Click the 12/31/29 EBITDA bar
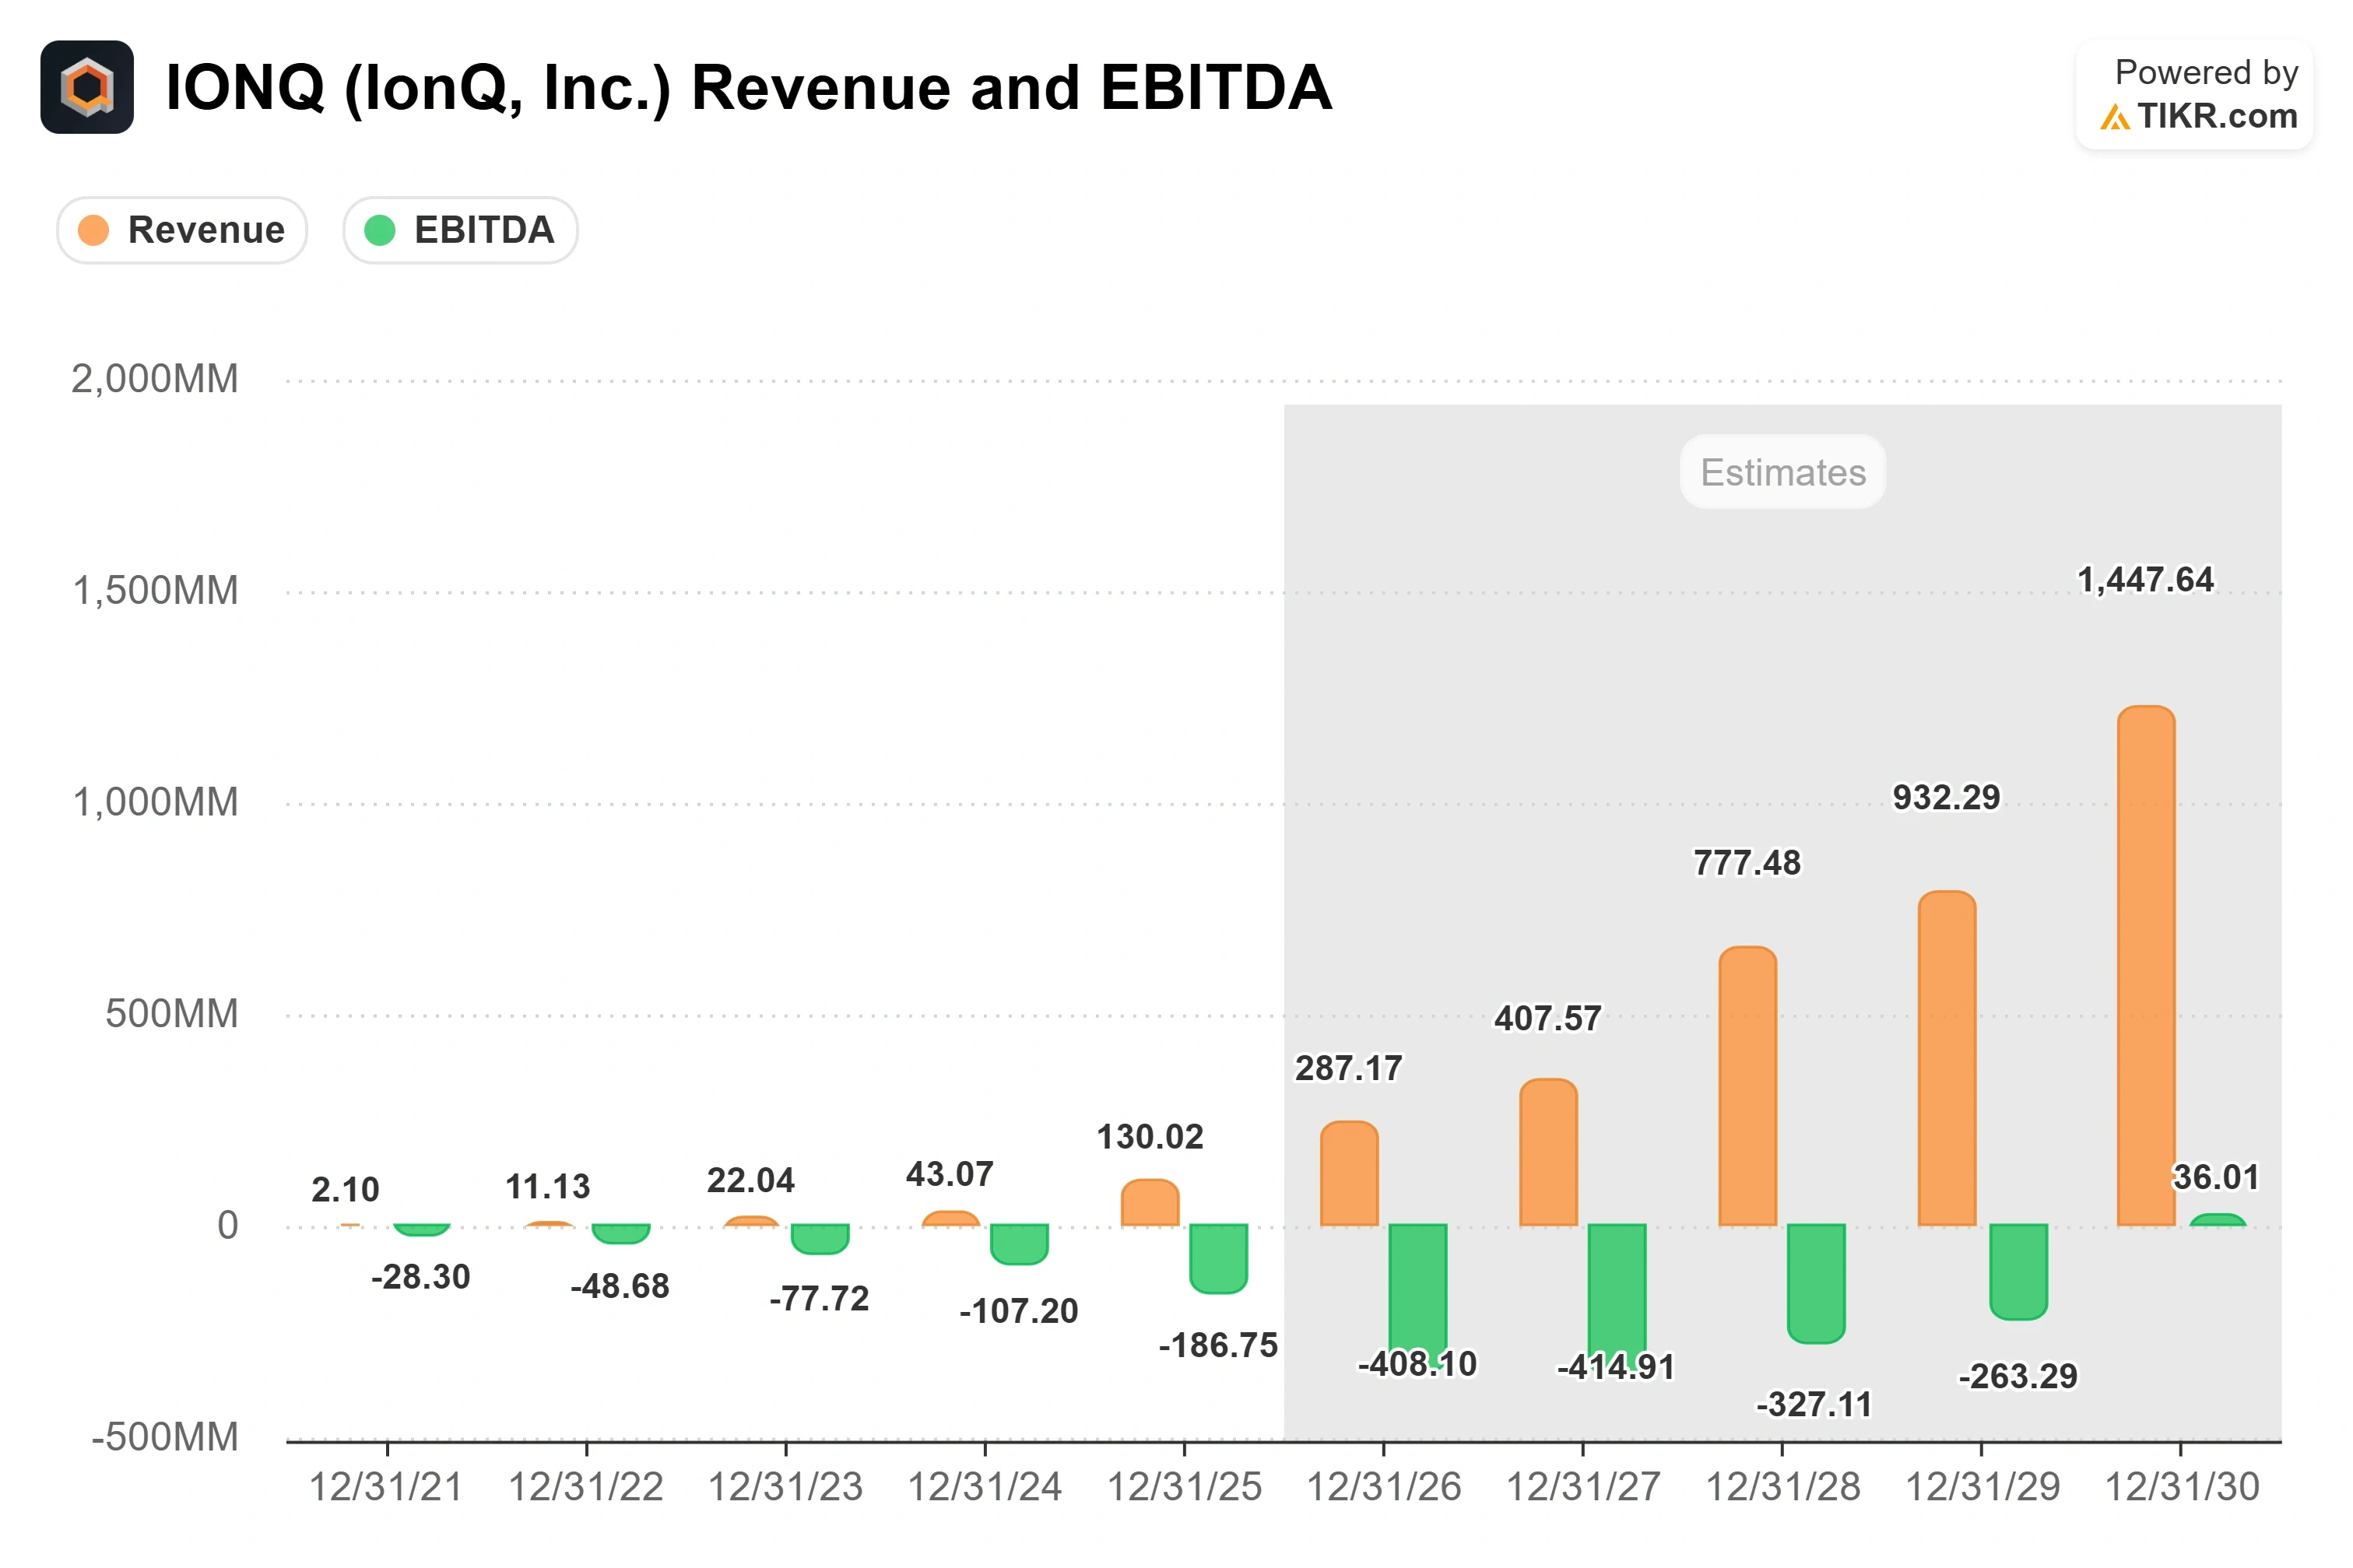This screenshot has width=2353, height=1568. pos(2018,1272)
